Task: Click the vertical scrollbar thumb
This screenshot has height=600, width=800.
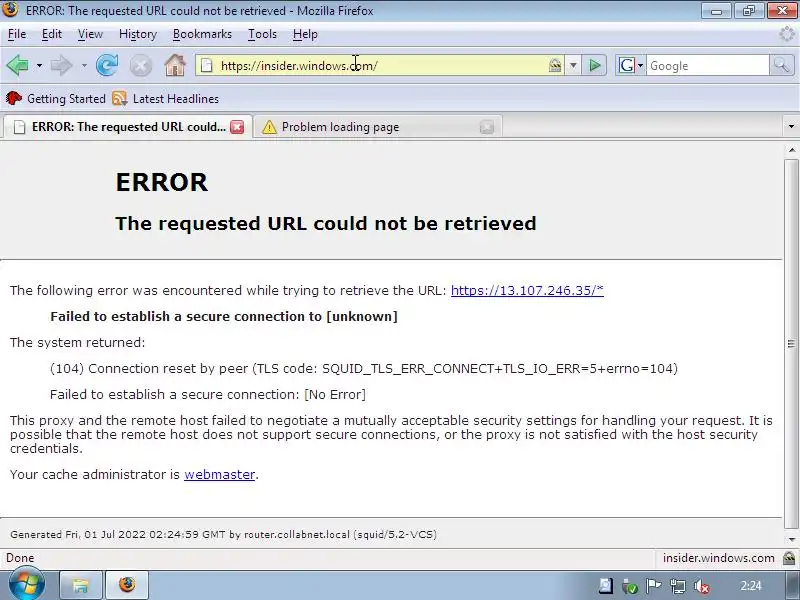Action: 791,344
